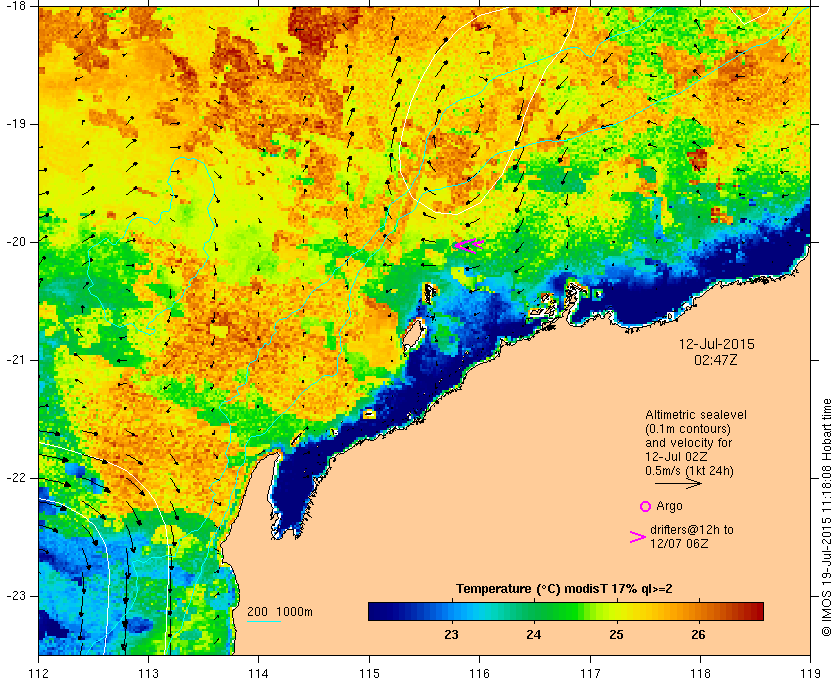Click the dark red end of the temperature colorbar
The width and height of the screenshot is (840, 680).
tap(754, 611)
